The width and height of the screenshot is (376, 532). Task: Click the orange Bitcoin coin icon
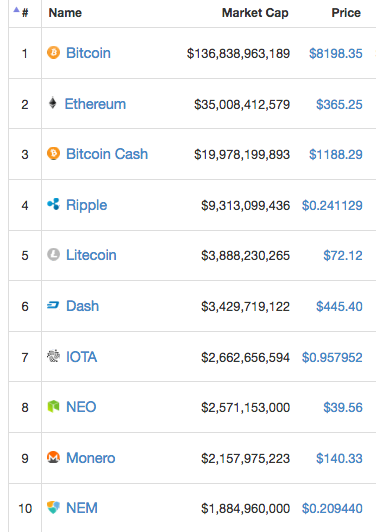tap(53, 53)
